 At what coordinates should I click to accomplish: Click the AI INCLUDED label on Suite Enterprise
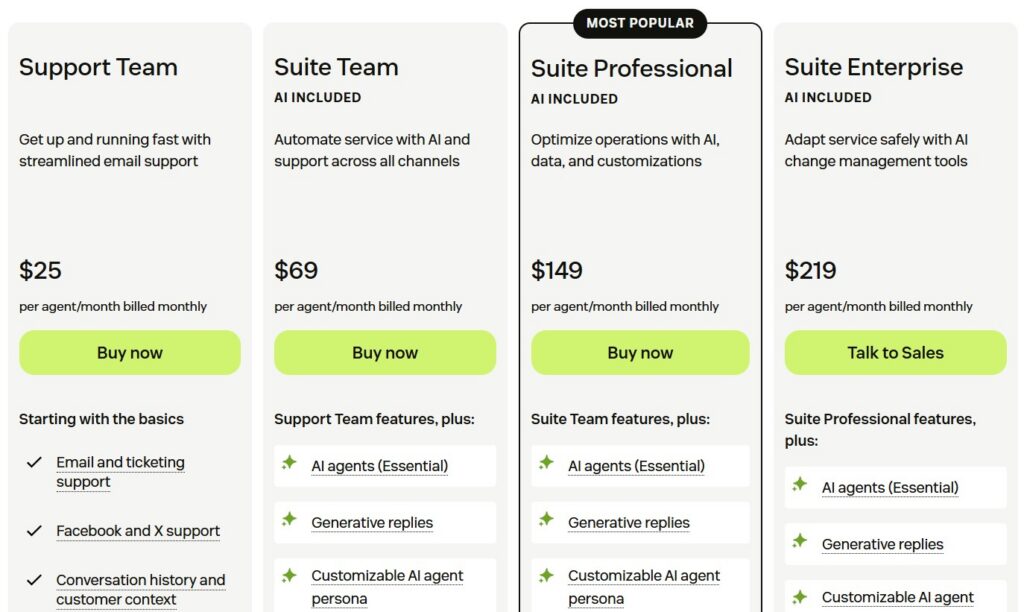[829, 97]
